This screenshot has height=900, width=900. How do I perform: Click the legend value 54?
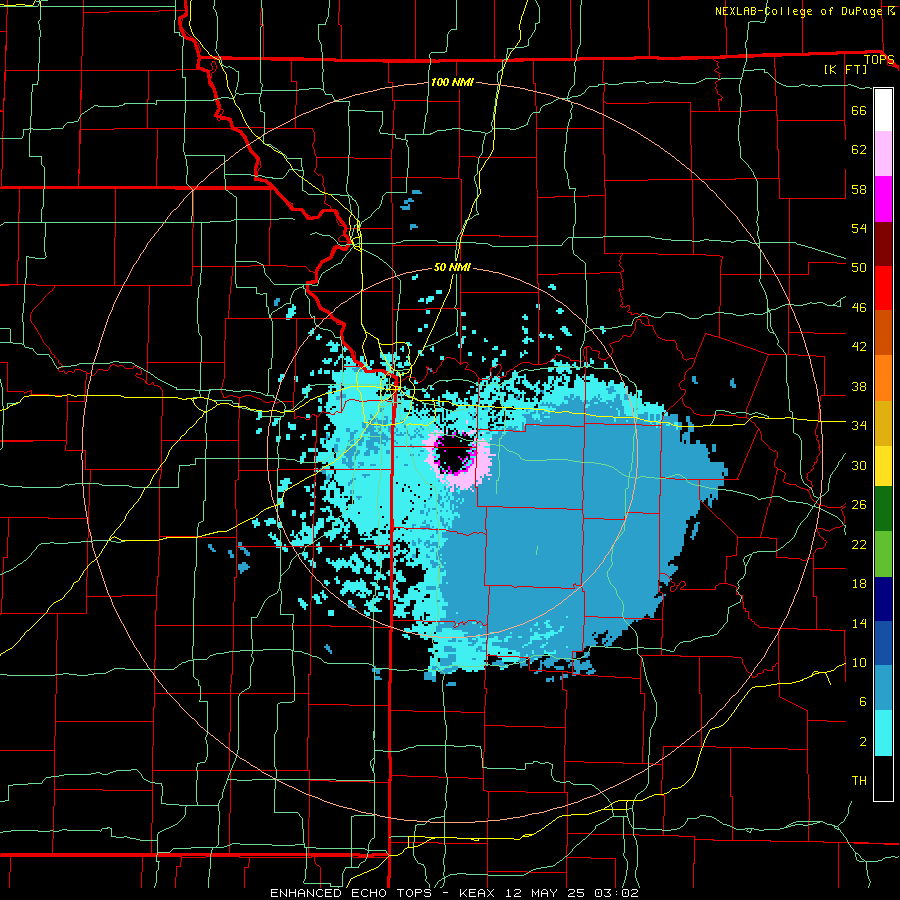859,228
